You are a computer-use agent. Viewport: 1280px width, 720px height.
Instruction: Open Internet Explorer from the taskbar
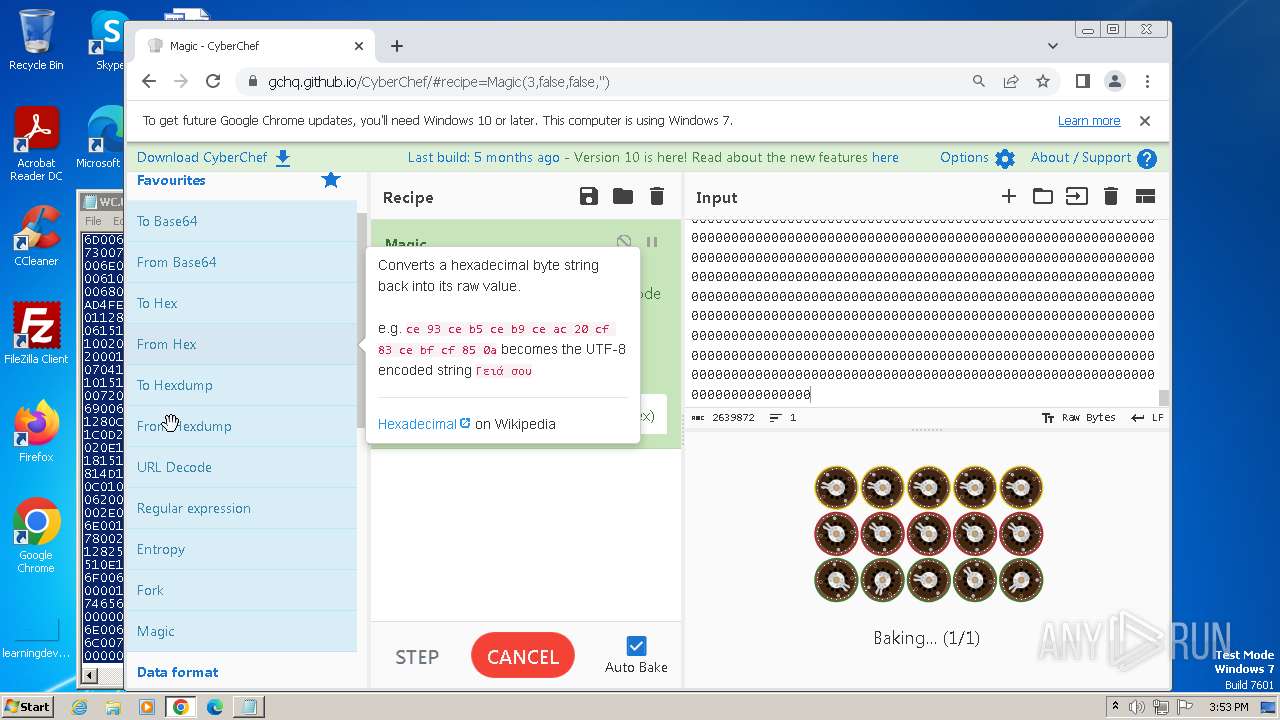coord(80,707)
